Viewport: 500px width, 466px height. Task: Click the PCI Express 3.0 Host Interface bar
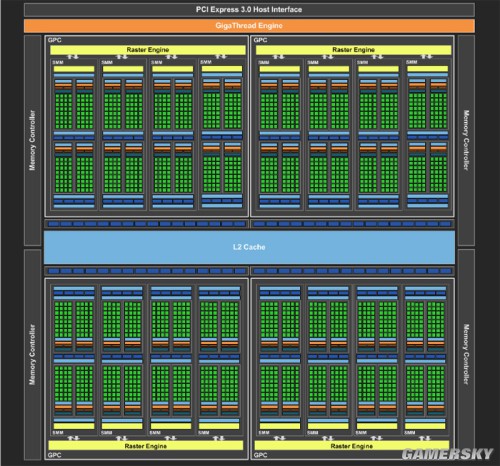pos(249,10)
